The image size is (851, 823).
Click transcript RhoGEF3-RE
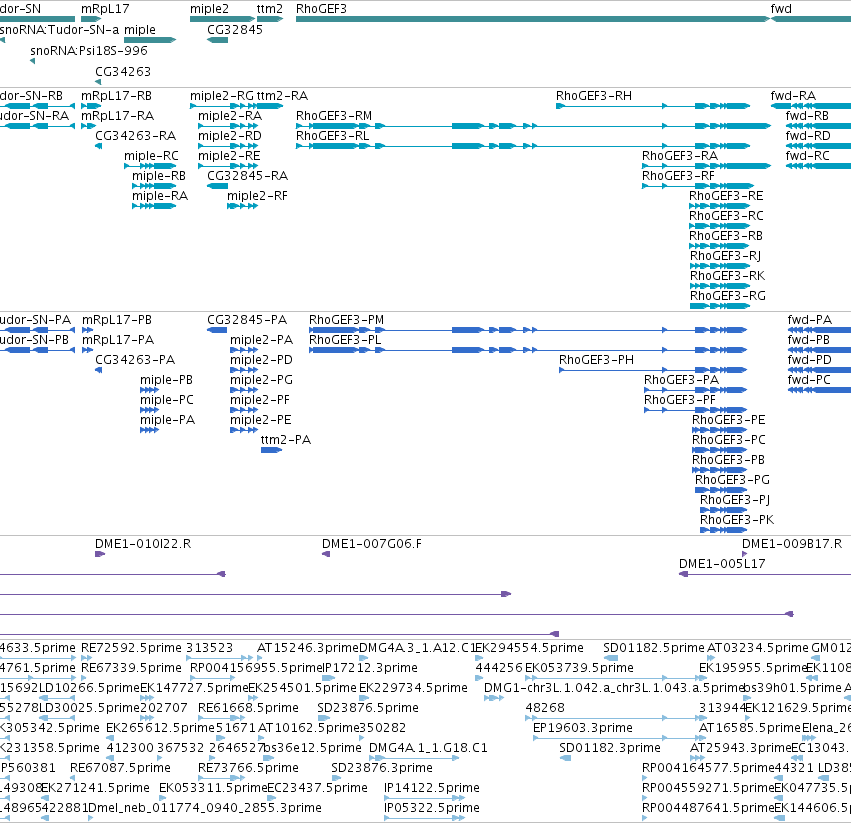pos(719,206)
